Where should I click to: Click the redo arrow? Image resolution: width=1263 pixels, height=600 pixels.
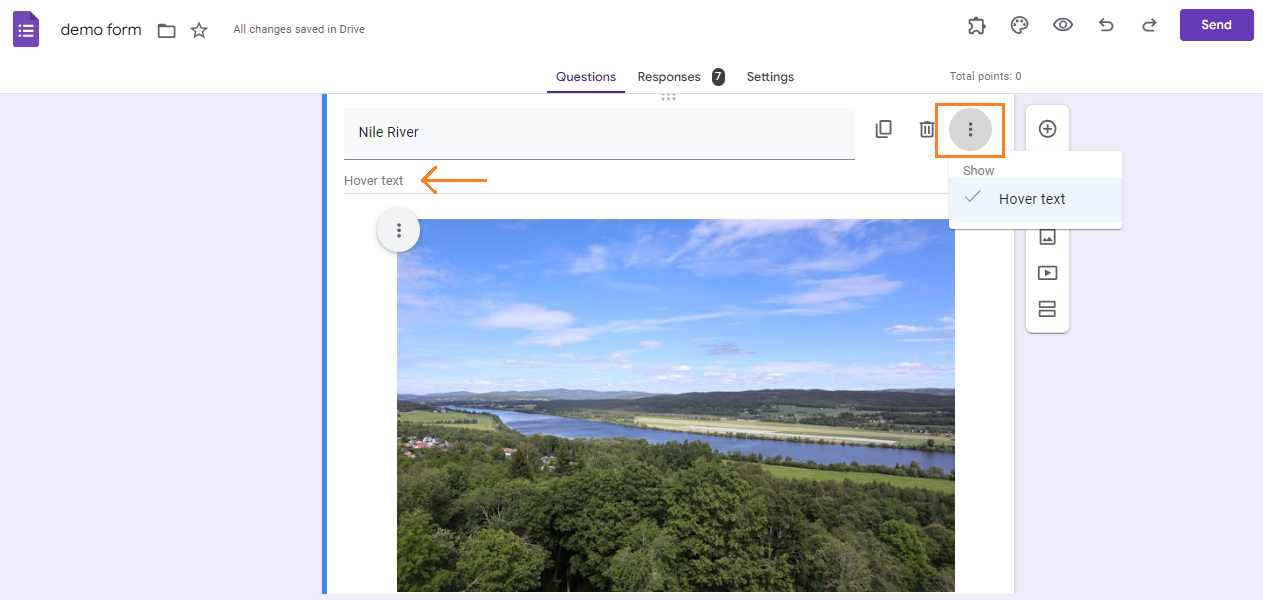click(1149, 26)
